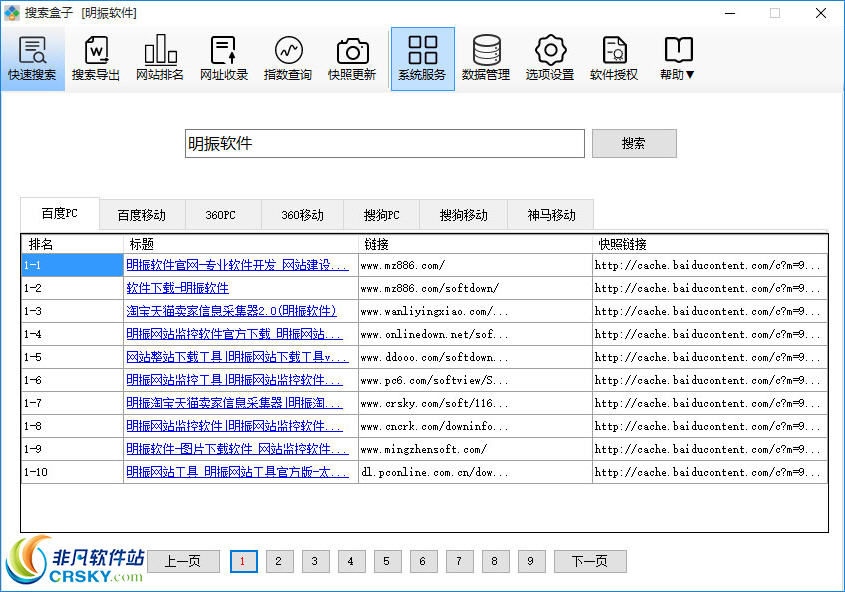This screenshot has width=845, height=592.
Task: Open link 明振淘宝天猫卖家信息采集器
Action: pyautogui.click(x=234, y=403)
